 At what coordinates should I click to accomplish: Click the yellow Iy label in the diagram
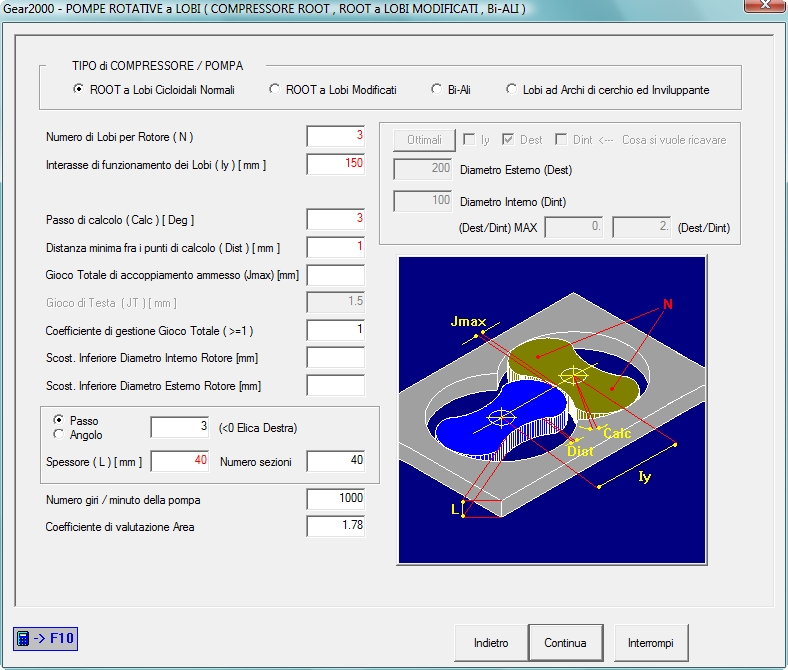pos(644,476)
